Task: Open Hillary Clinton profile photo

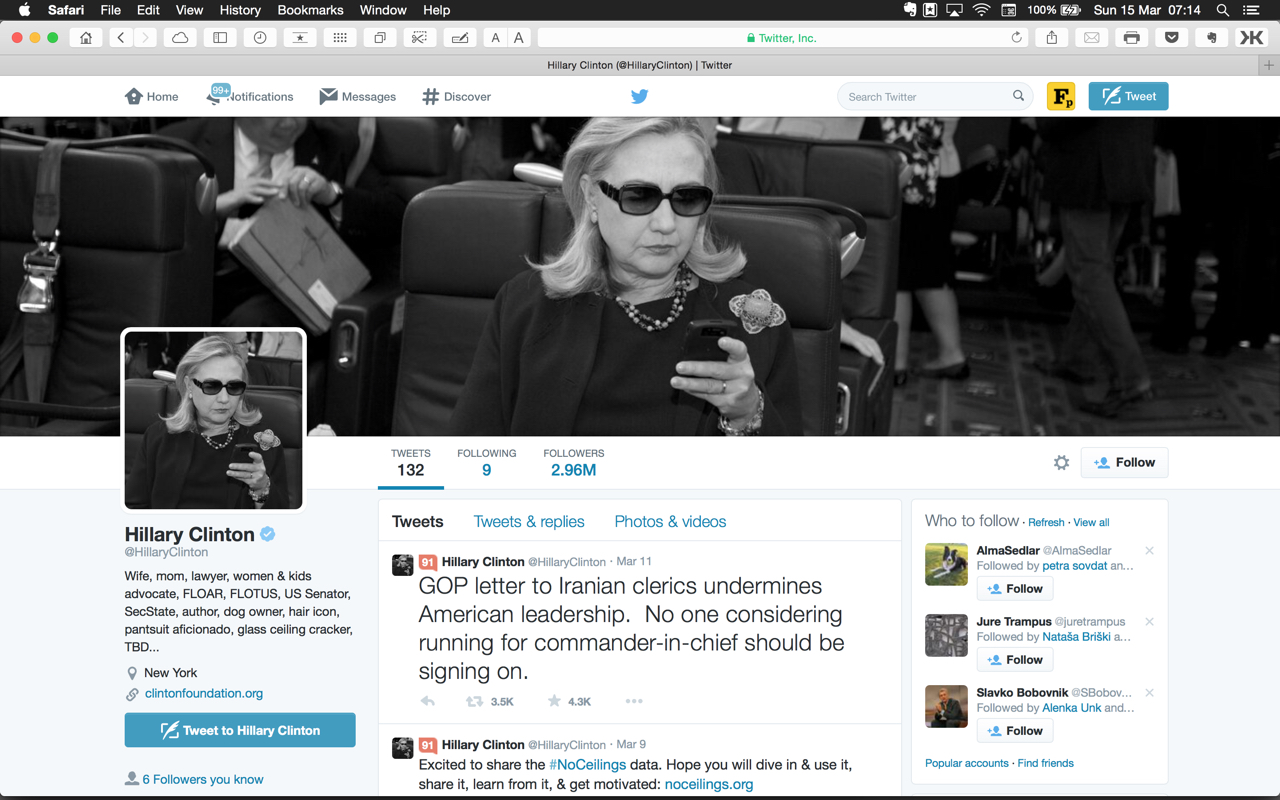Action: (213, 420)
